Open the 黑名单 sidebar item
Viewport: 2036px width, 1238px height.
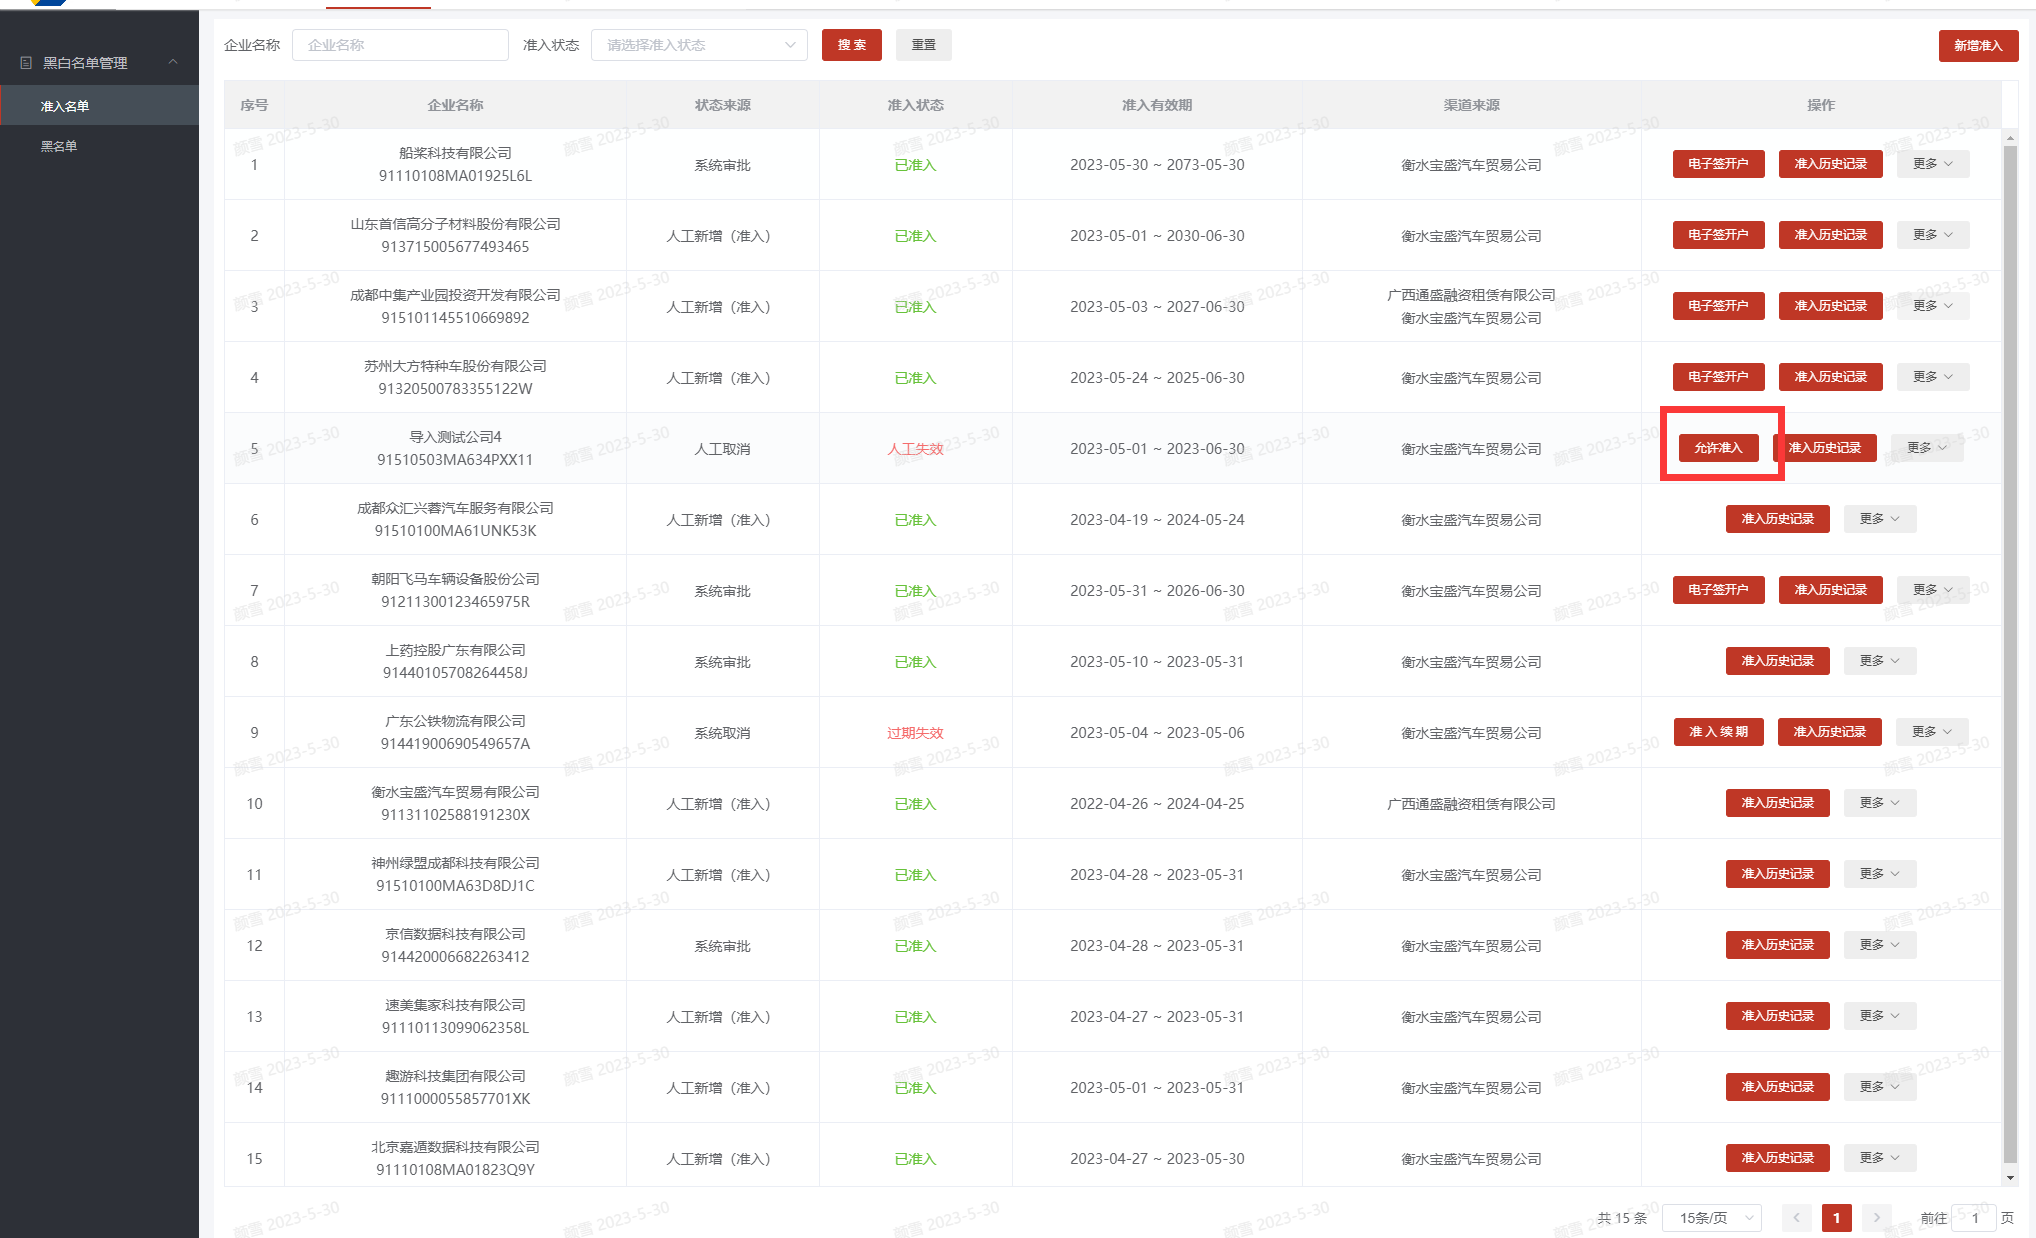click(59, 146)
